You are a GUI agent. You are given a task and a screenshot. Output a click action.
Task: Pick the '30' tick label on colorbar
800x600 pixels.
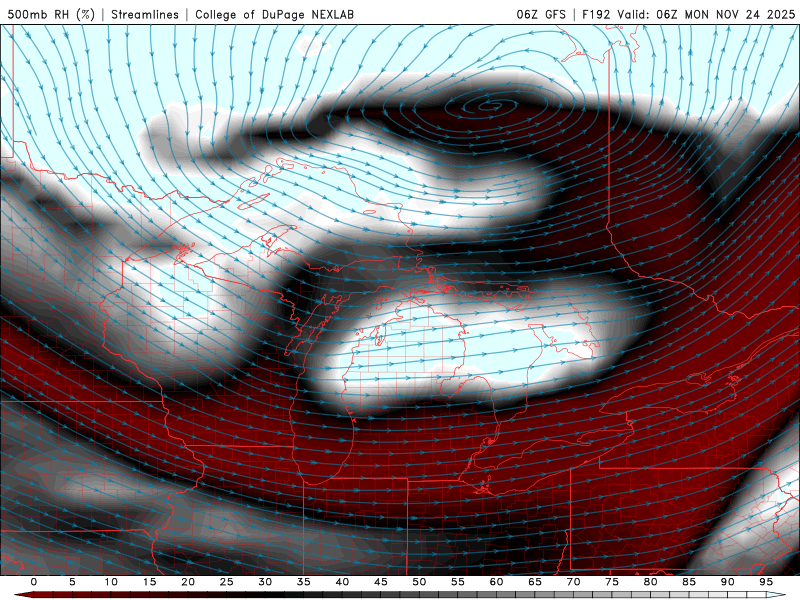(x=265, y=582)
